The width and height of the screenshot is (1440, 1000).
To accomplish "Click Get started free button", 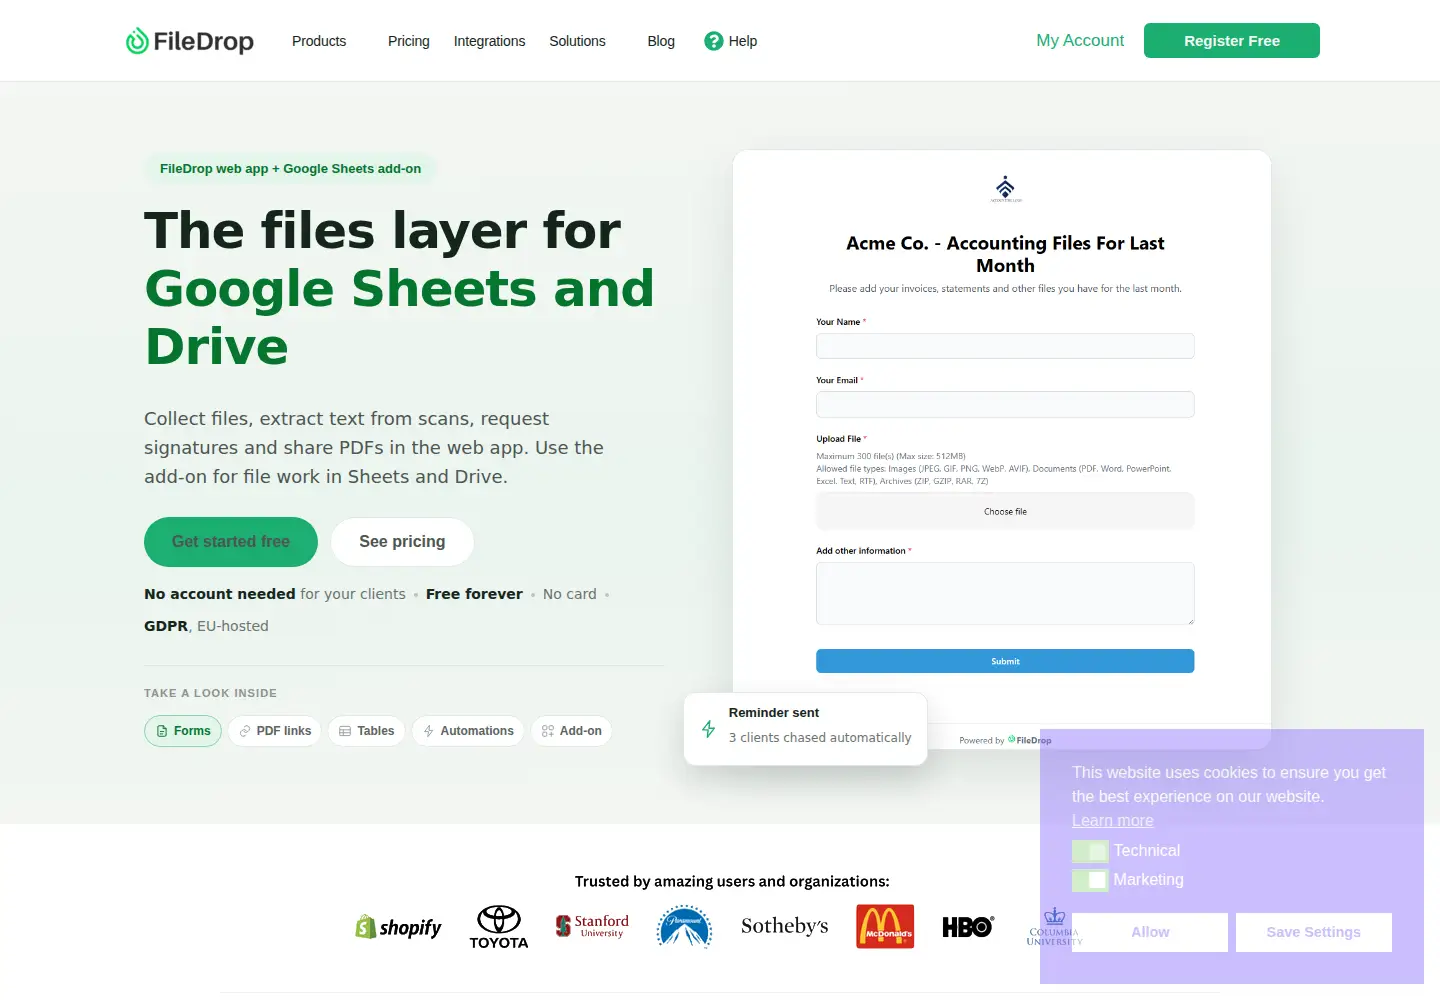I will pyautogui.click(x=231, y=542).
